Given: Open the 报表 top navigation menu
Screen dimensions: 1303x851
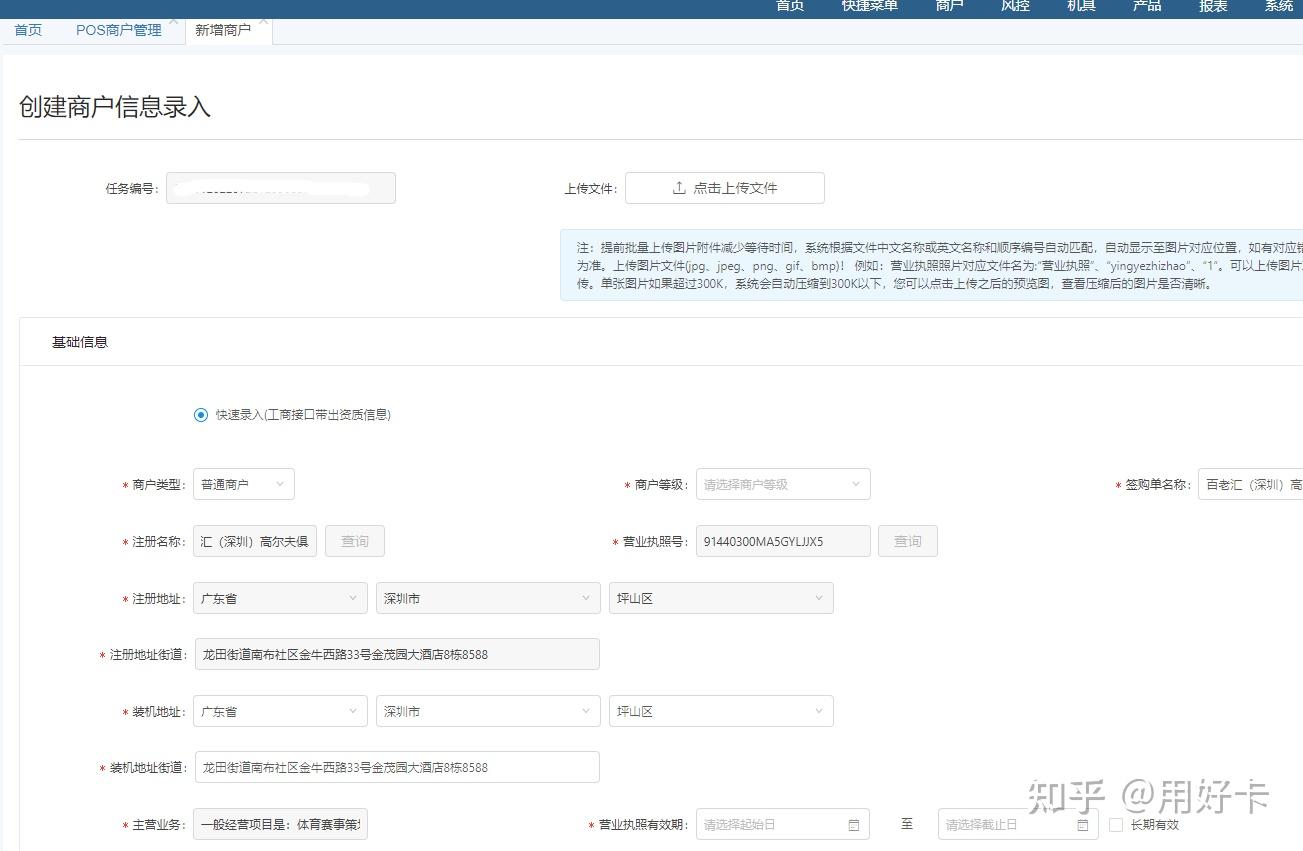Looking at the screenshot, I should point(1213,6).
